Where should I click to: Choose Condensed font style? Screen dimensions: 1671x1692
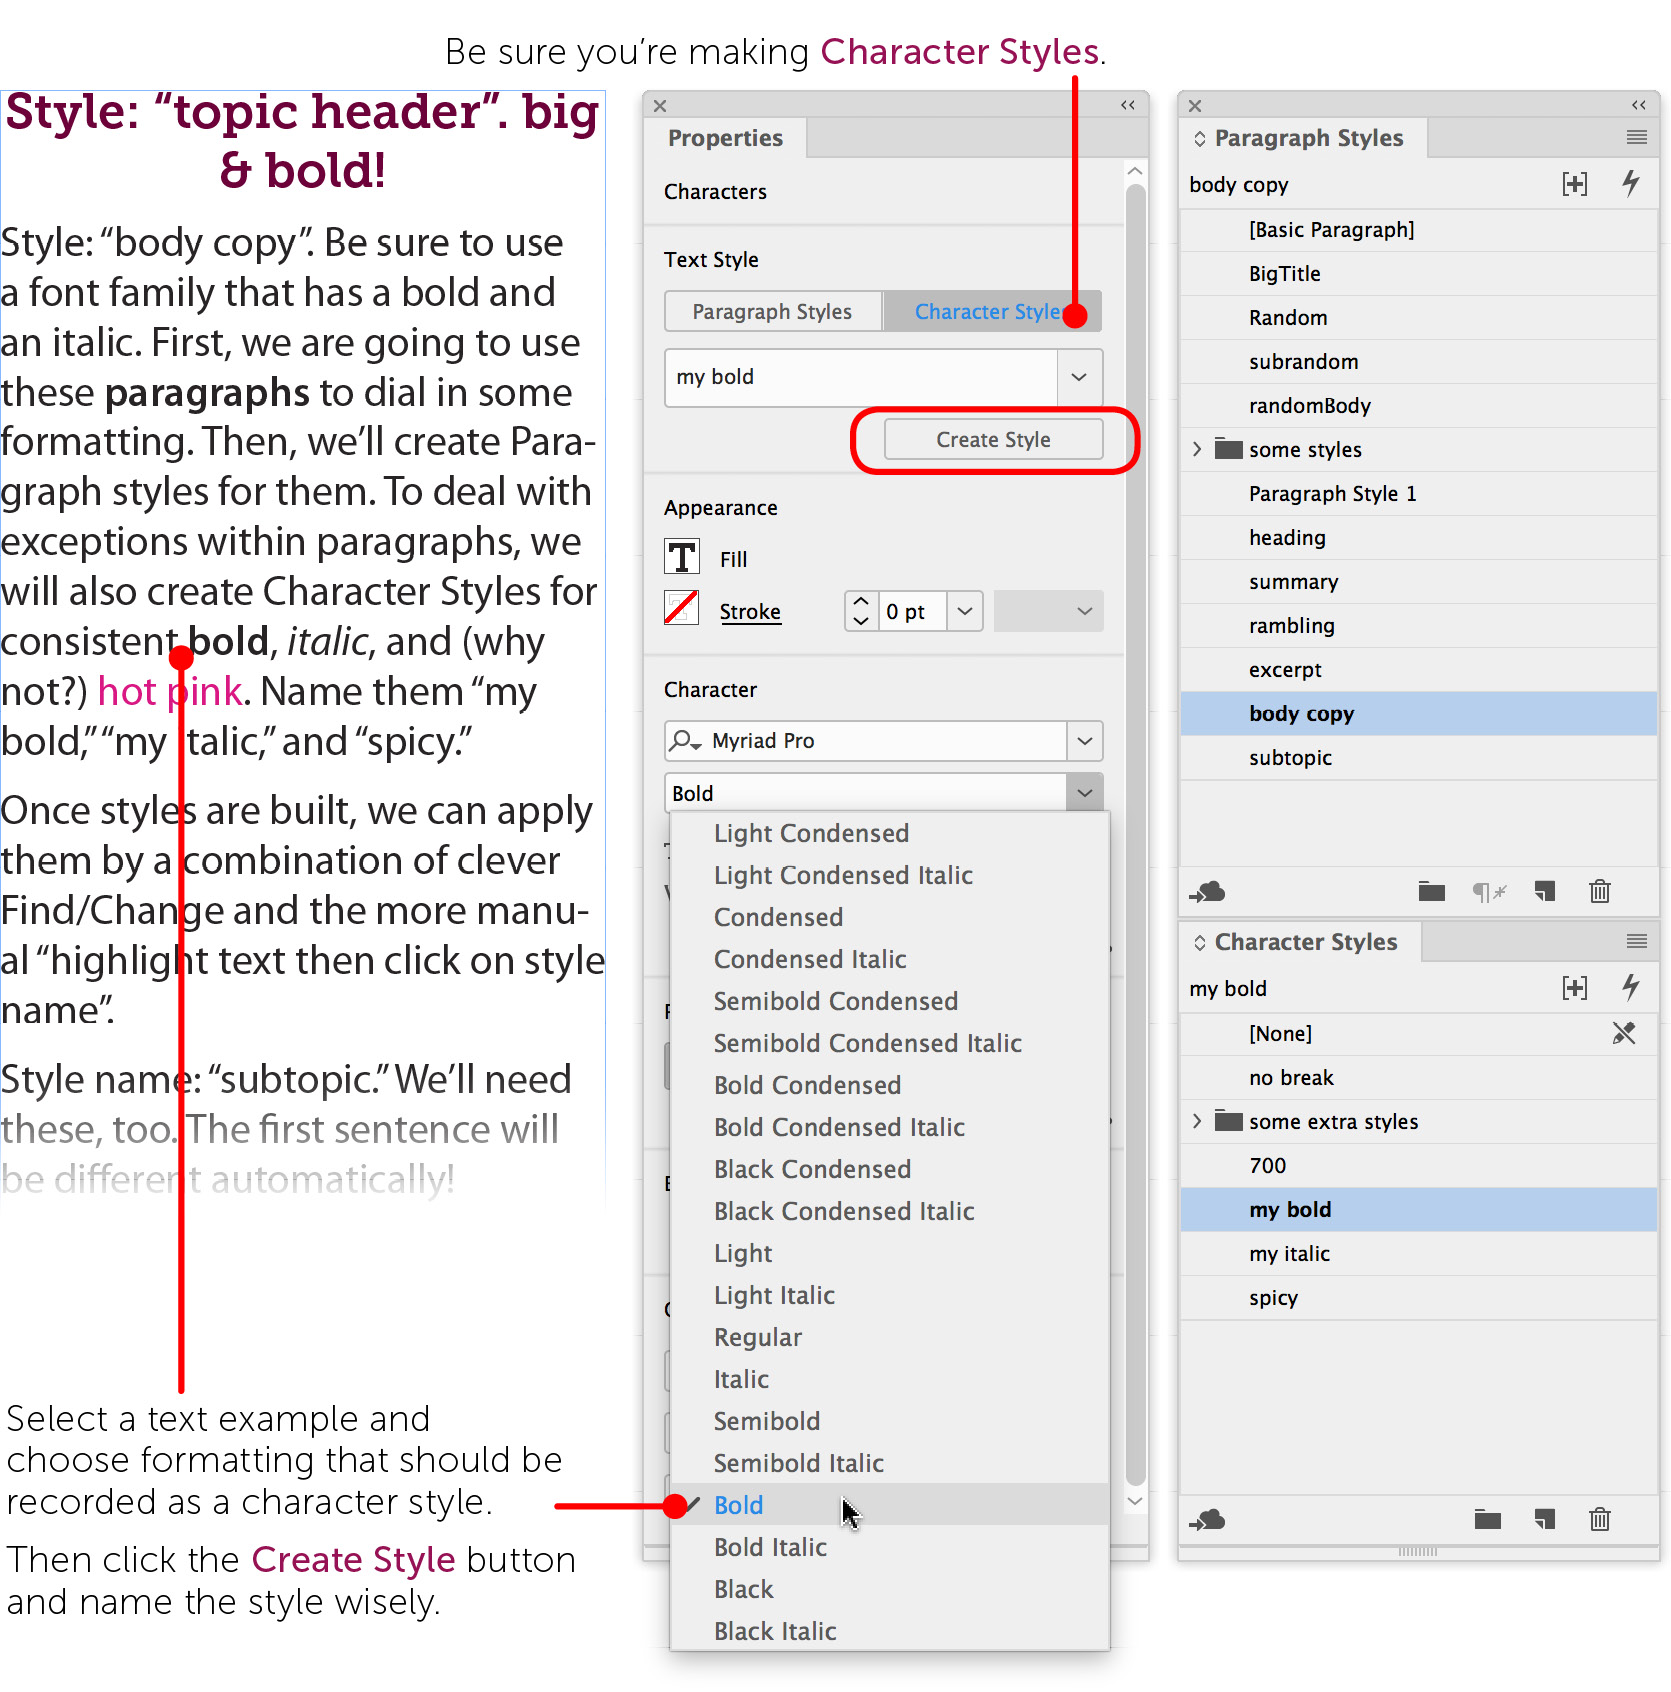[x=889, y=917]
